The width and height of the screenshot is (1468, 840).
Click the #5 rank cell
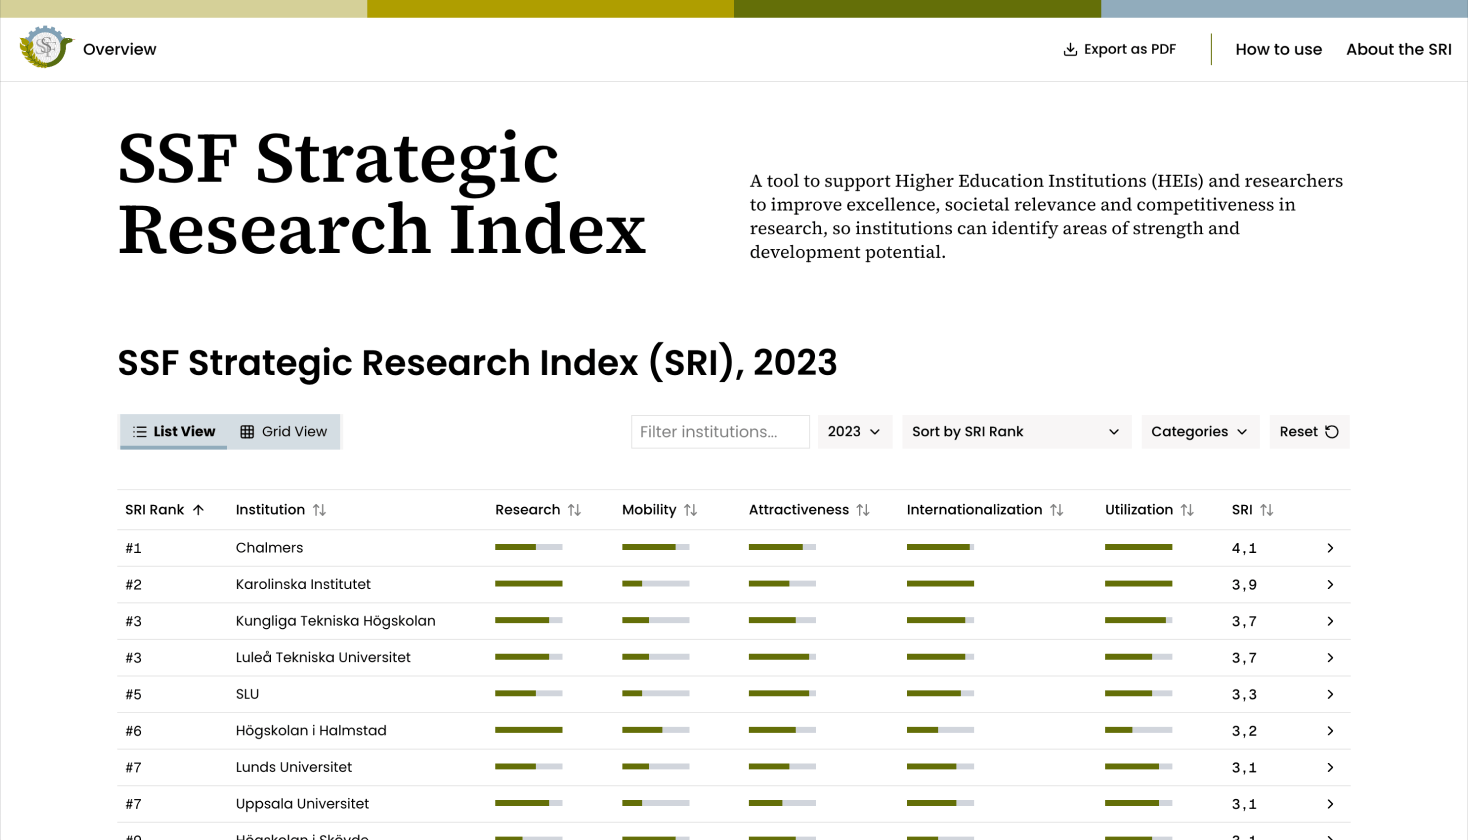point(133,694)
